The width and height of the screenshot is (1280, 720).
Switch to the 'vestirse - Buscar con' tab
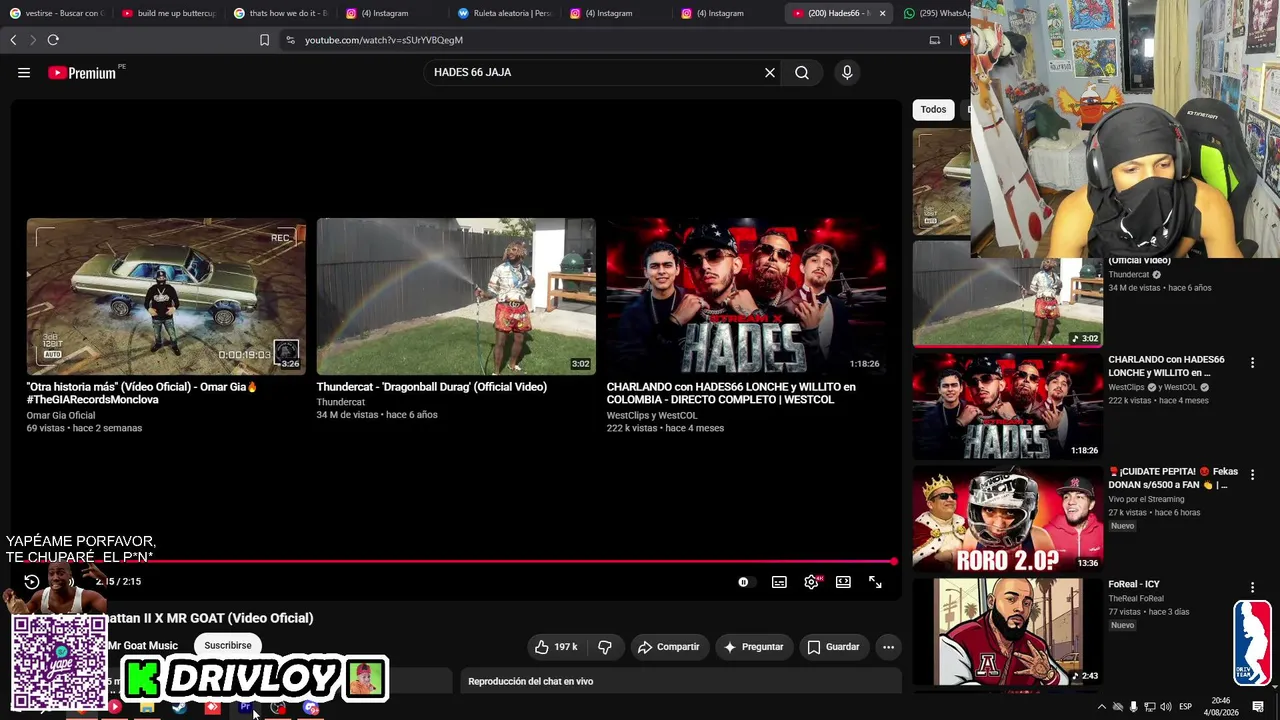click(56, 13)
